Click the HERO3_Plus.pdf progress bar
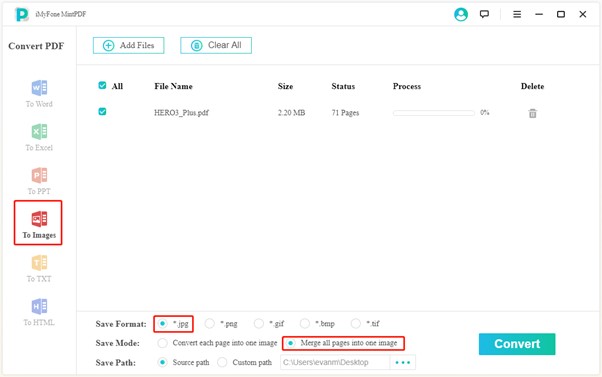This screenshot has width=602, height=377. (434, 113)
